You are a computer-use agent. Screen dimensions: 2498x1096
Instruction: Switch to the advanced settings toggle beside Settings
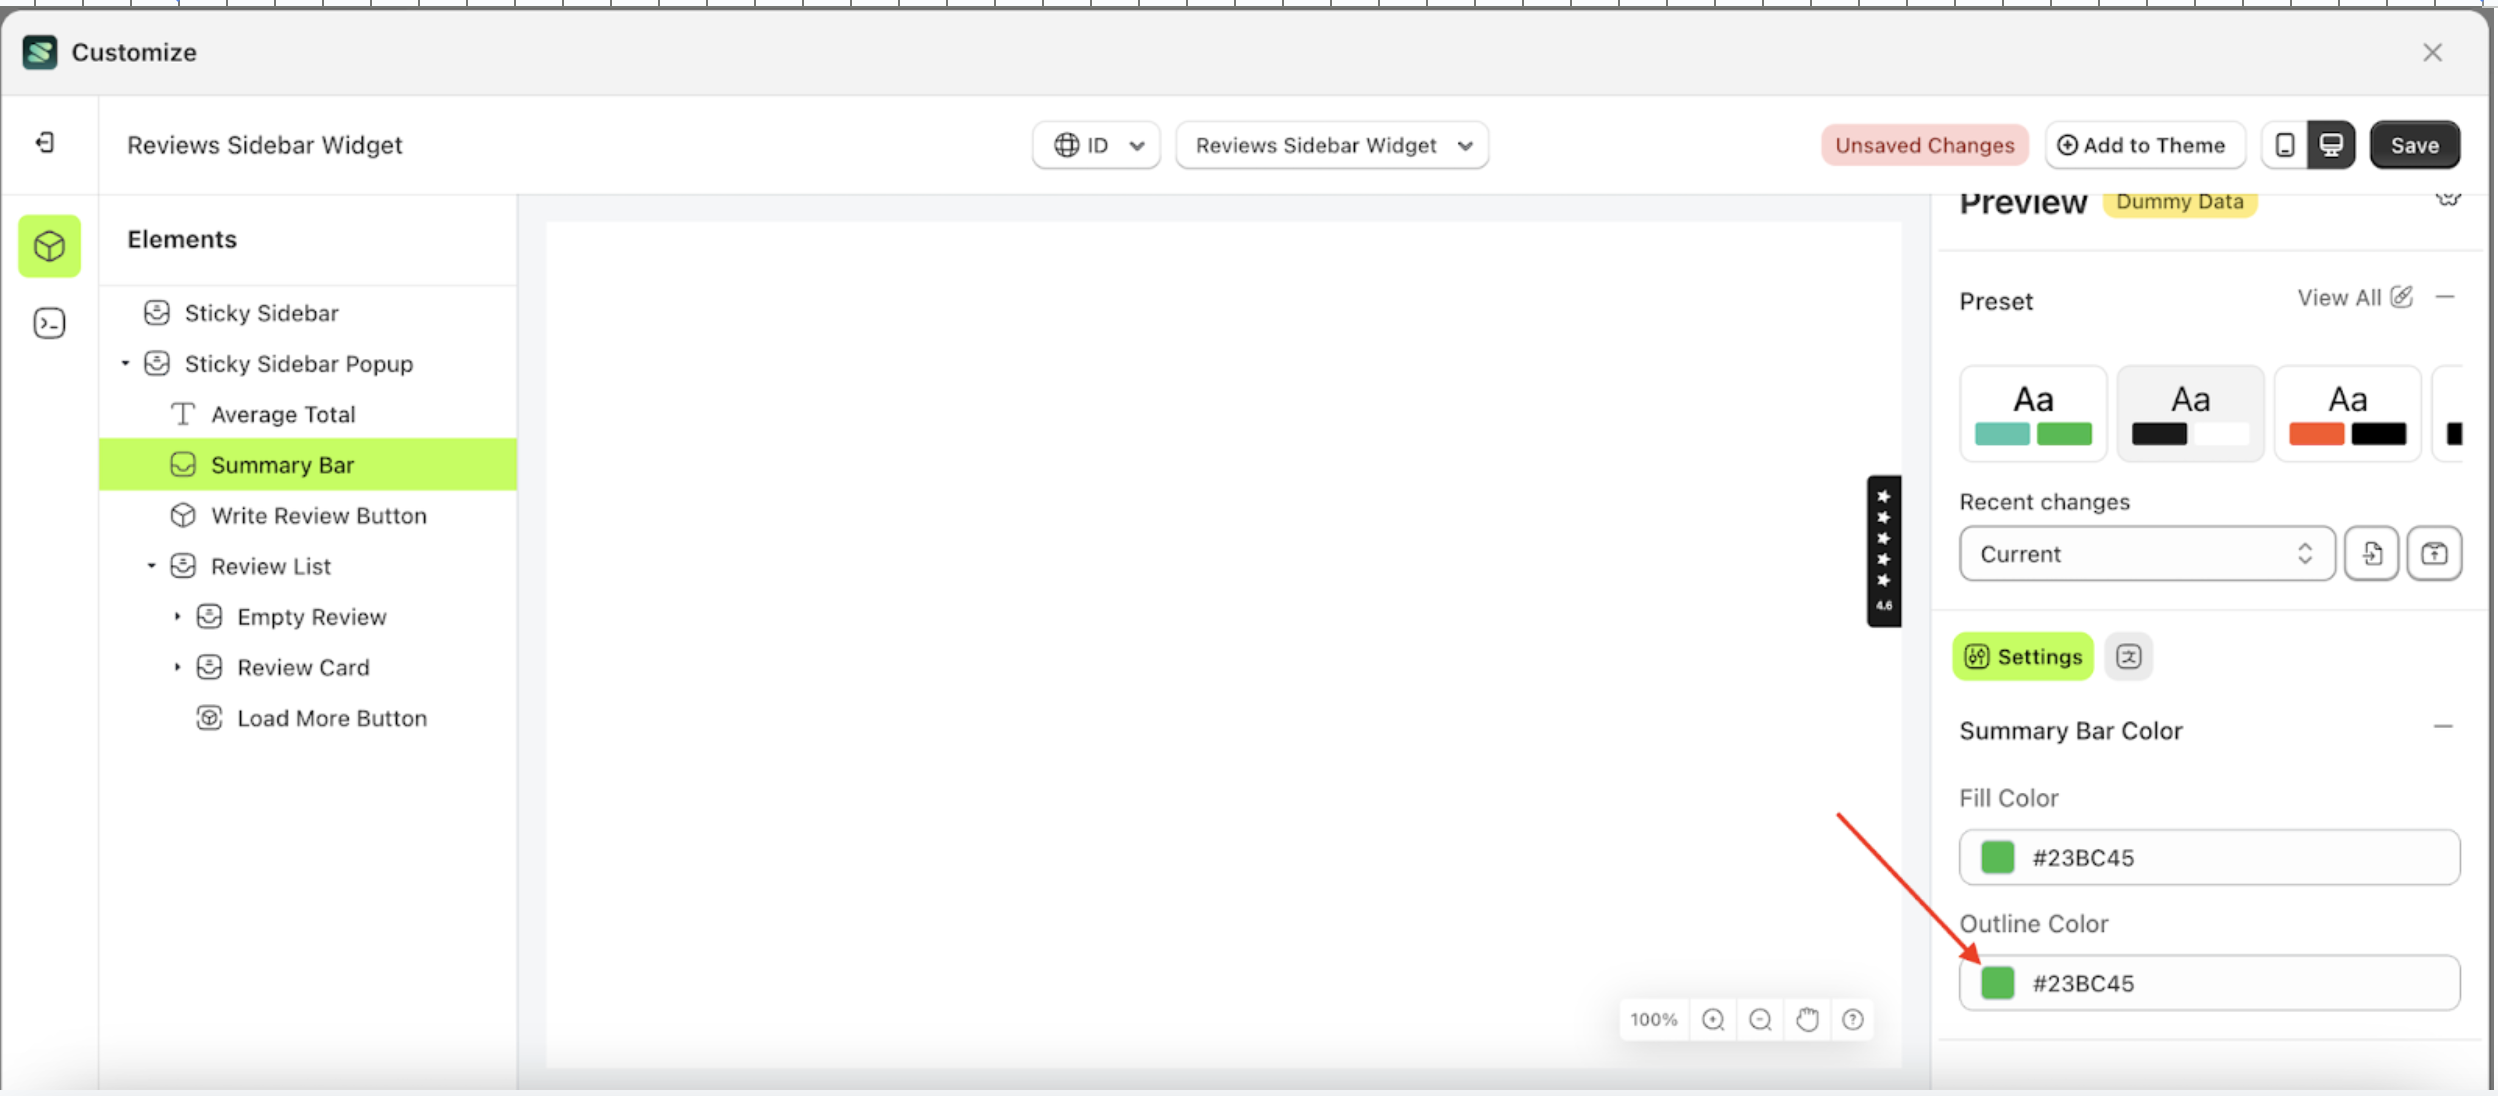[2129, 657]
